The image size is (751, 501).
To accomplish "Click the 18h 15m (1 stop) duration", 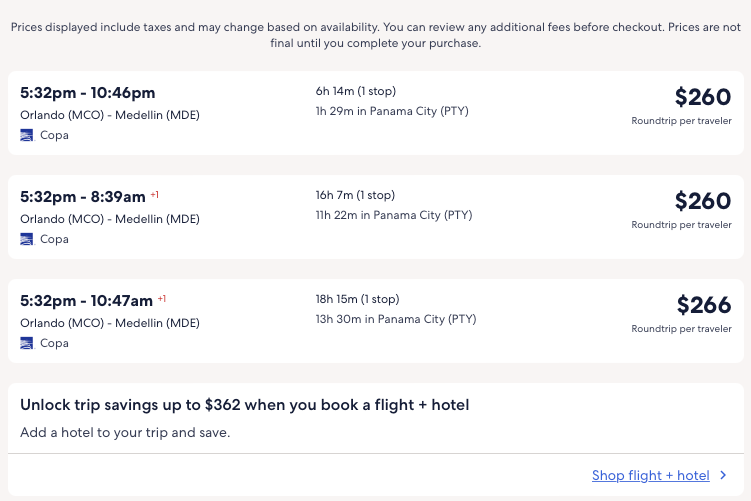I will click(357, 299).
